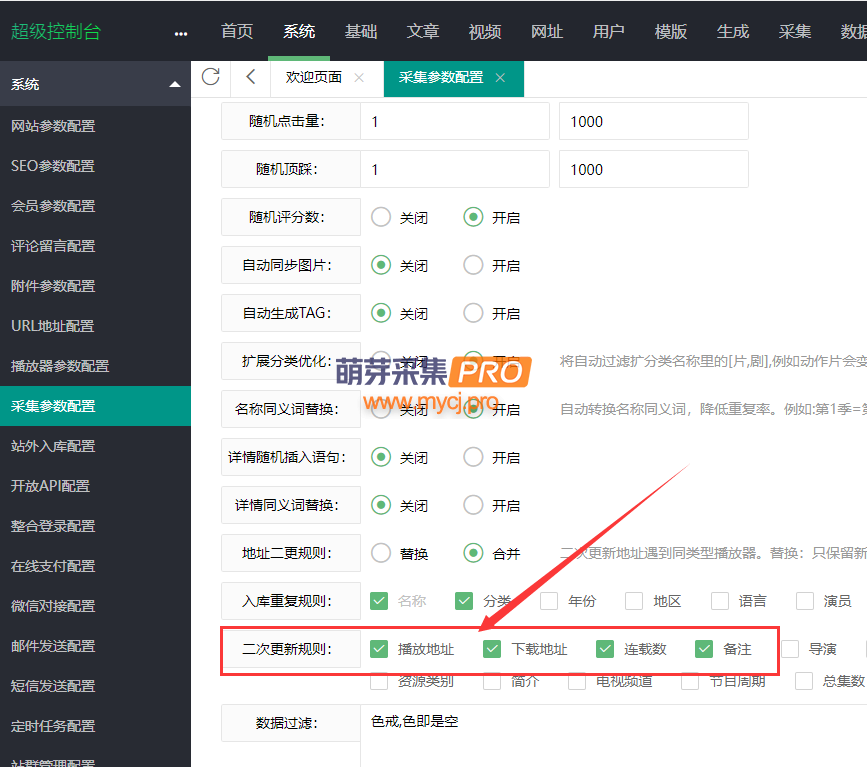This screenshot has height=767, width=867.
Task: Select 合并 for 地址二更规则
Action: click(x=473, y=554)
